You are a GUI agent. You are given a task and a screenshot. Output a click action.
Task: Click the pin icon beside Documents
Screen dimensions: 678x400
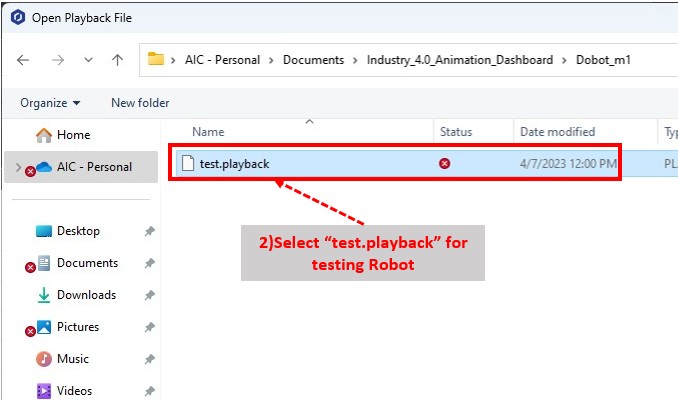149,263
